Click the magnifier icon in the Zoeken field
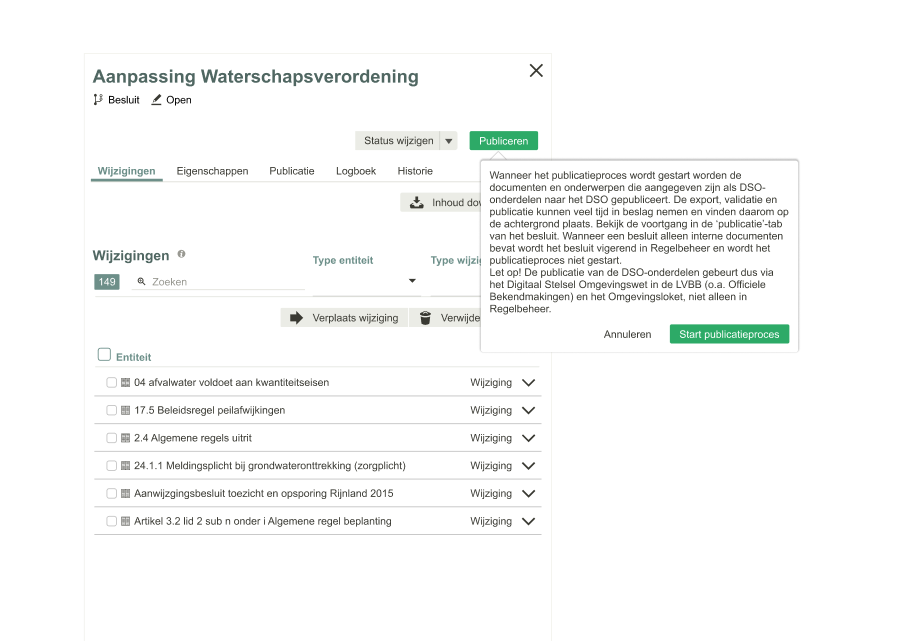The image size is (915, 641). click(x=139, y=282)
